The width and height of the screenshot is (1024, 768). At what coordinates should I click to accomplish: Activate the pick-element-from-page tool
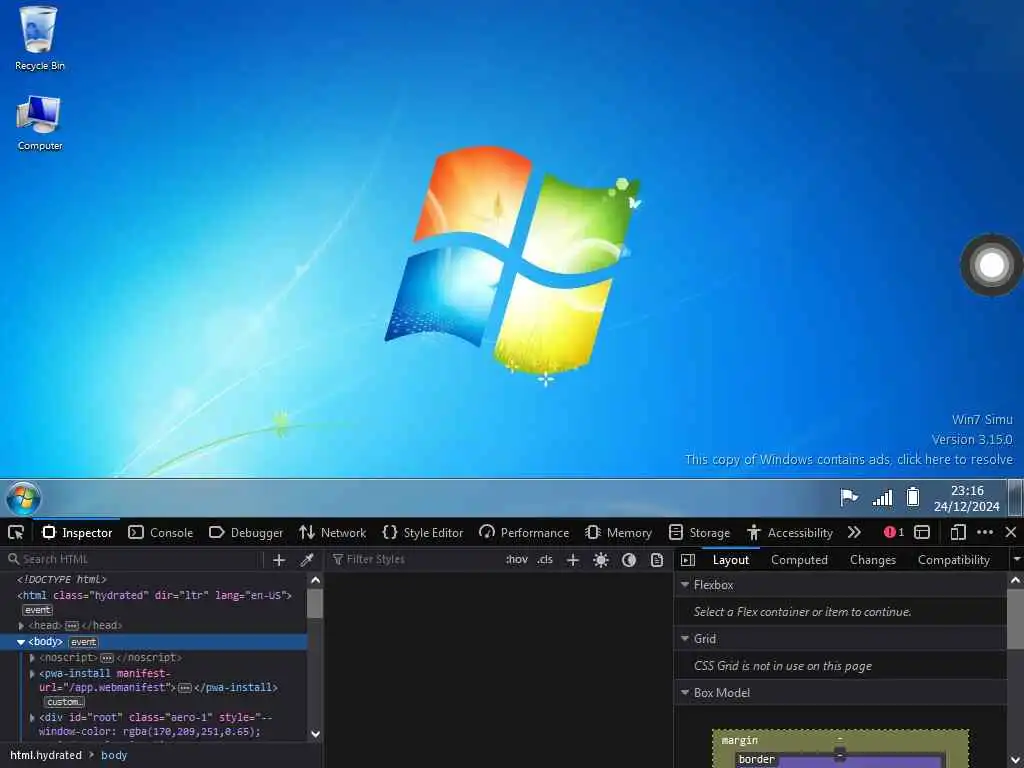pos(16,532)
